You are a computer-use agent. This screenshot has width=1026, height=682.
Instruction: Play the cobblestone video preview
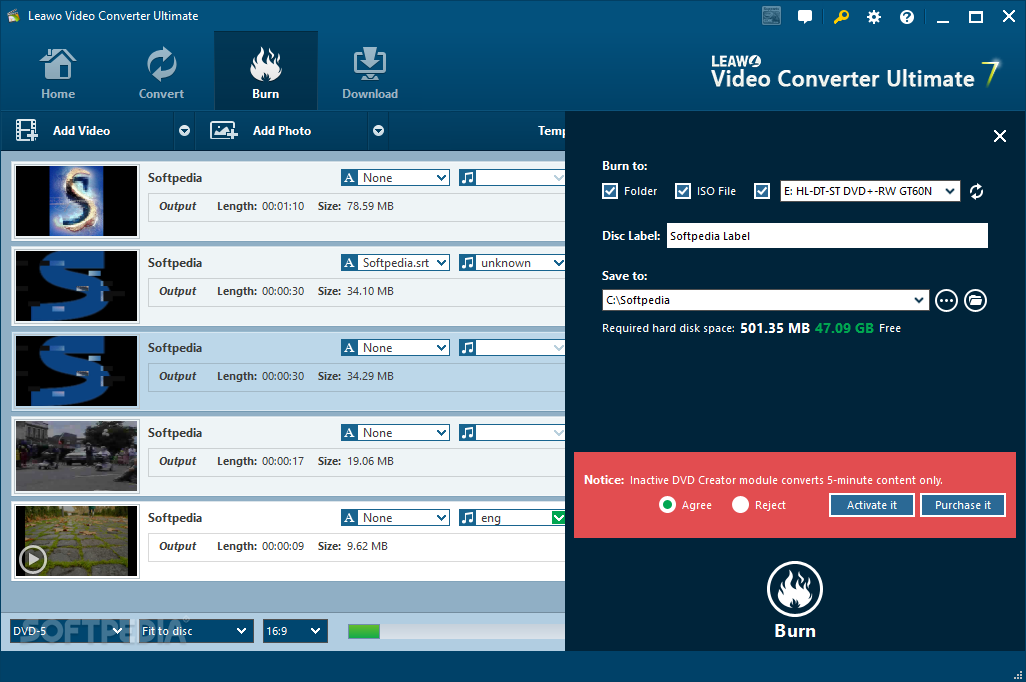click(33, 559)
